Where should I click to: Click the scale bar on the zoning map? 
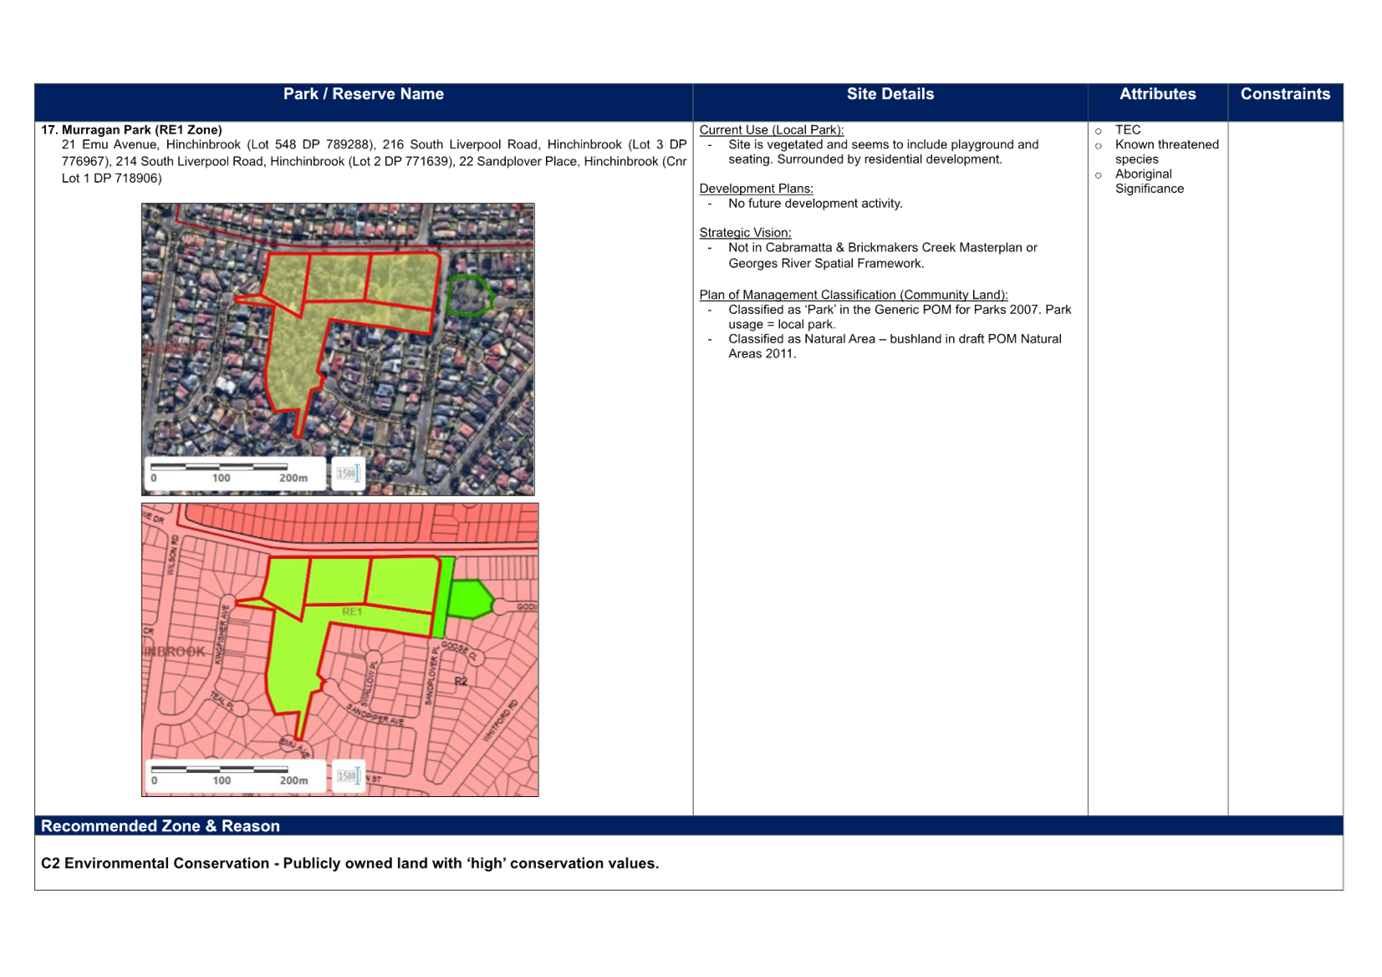click(235, 776)
